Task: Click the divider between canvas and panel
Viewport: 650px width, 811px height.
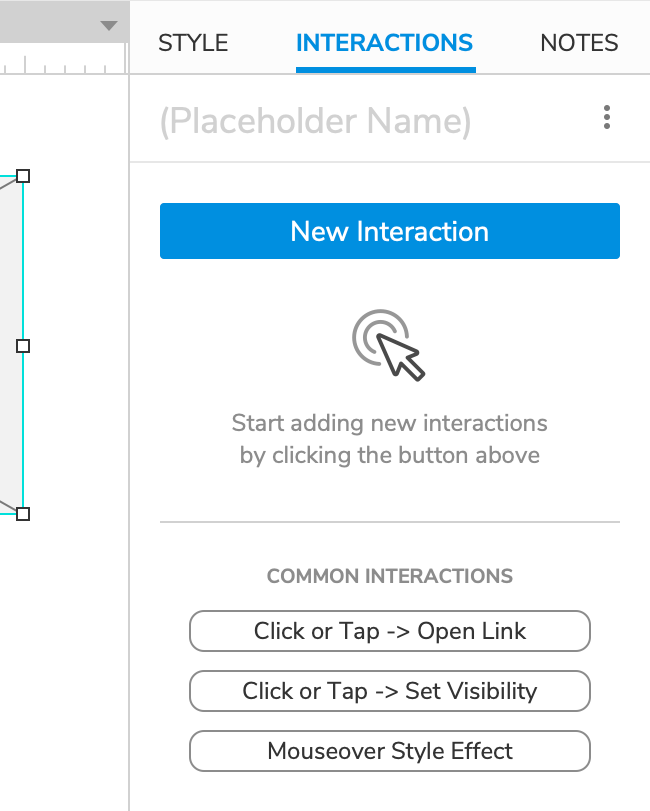Action: point(129,400)
